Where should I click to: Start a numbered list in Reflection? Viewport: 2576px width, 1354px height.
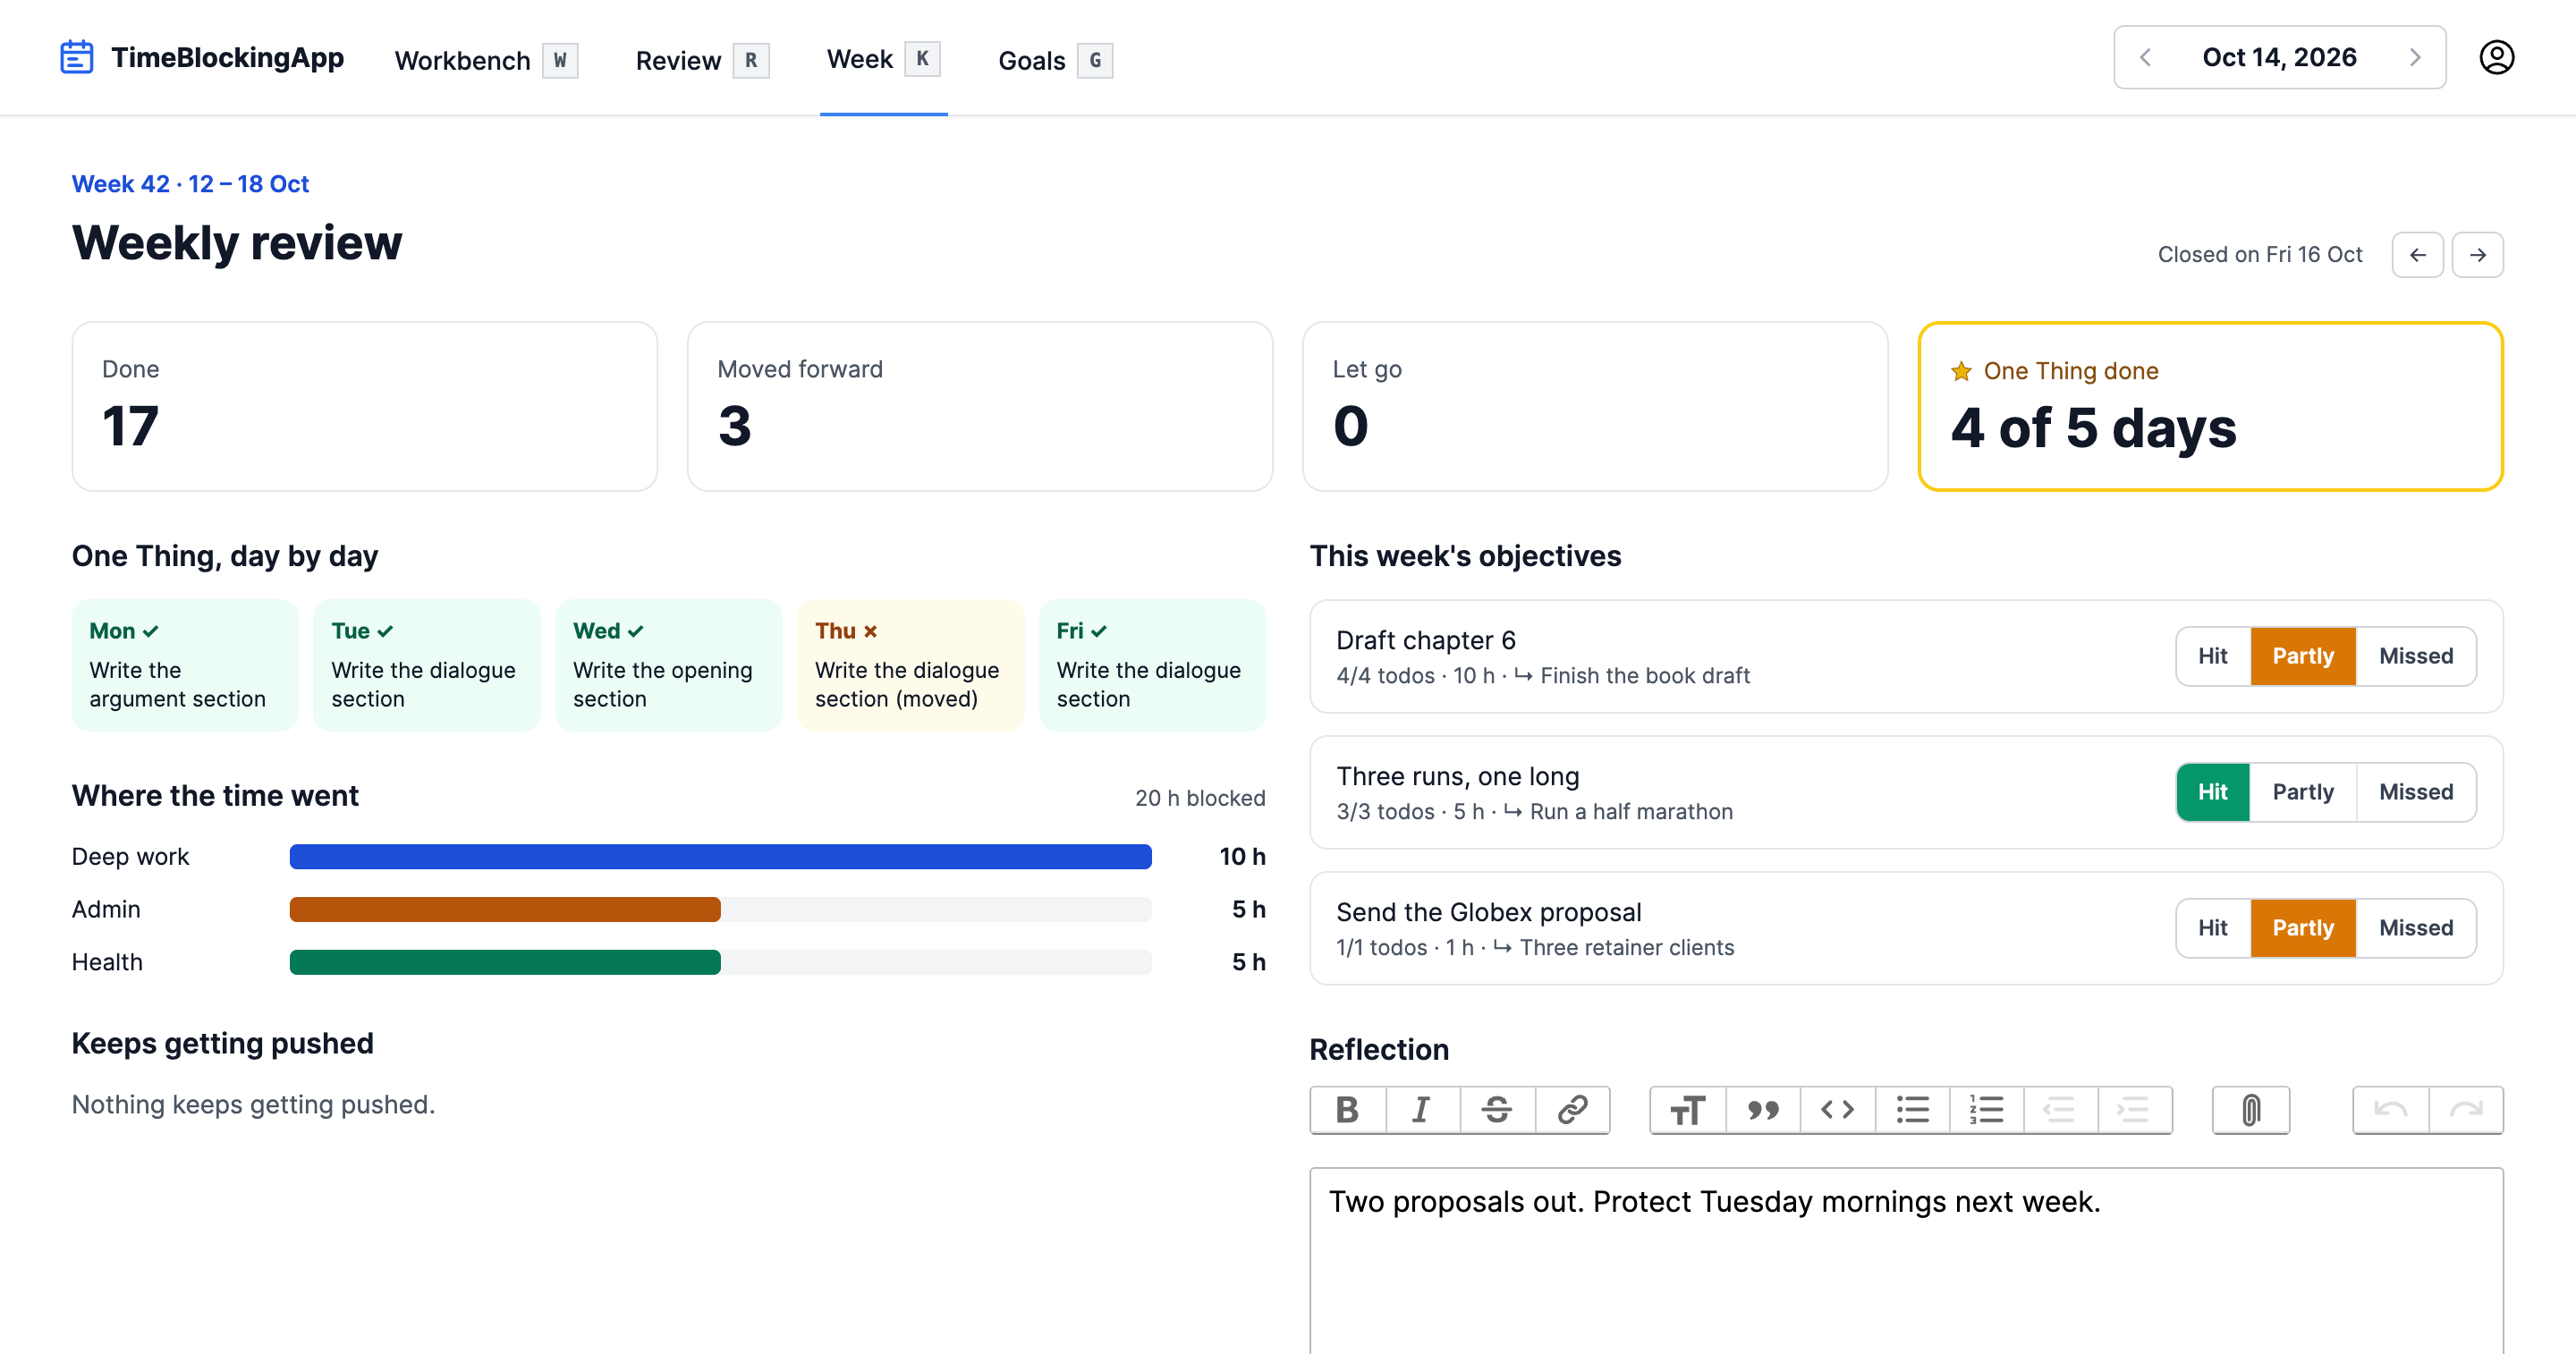pyautogui.click(x=1986, y=1109)
